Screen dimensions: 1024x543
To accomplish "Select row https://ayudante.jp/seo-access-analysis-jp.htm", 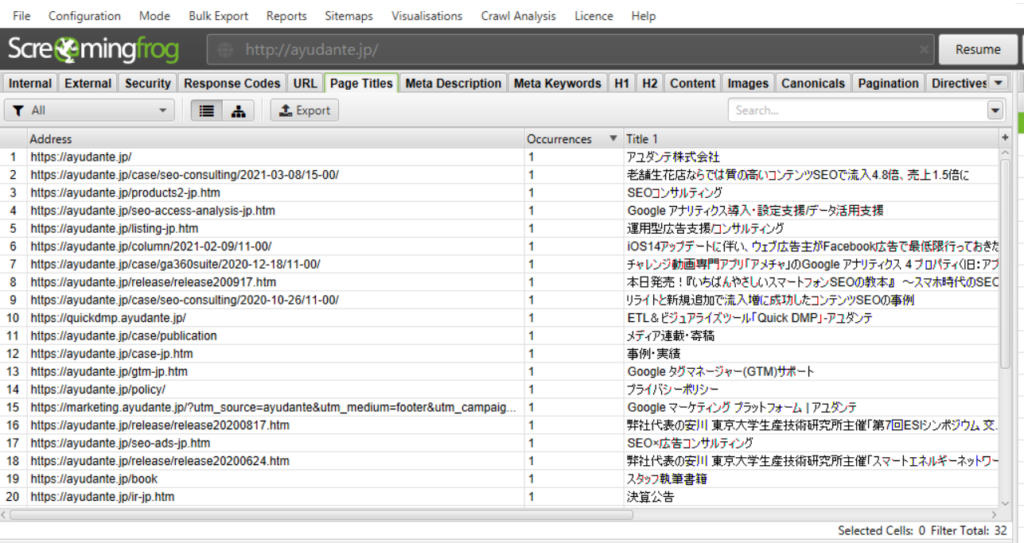I will click(x=499, y=210).
